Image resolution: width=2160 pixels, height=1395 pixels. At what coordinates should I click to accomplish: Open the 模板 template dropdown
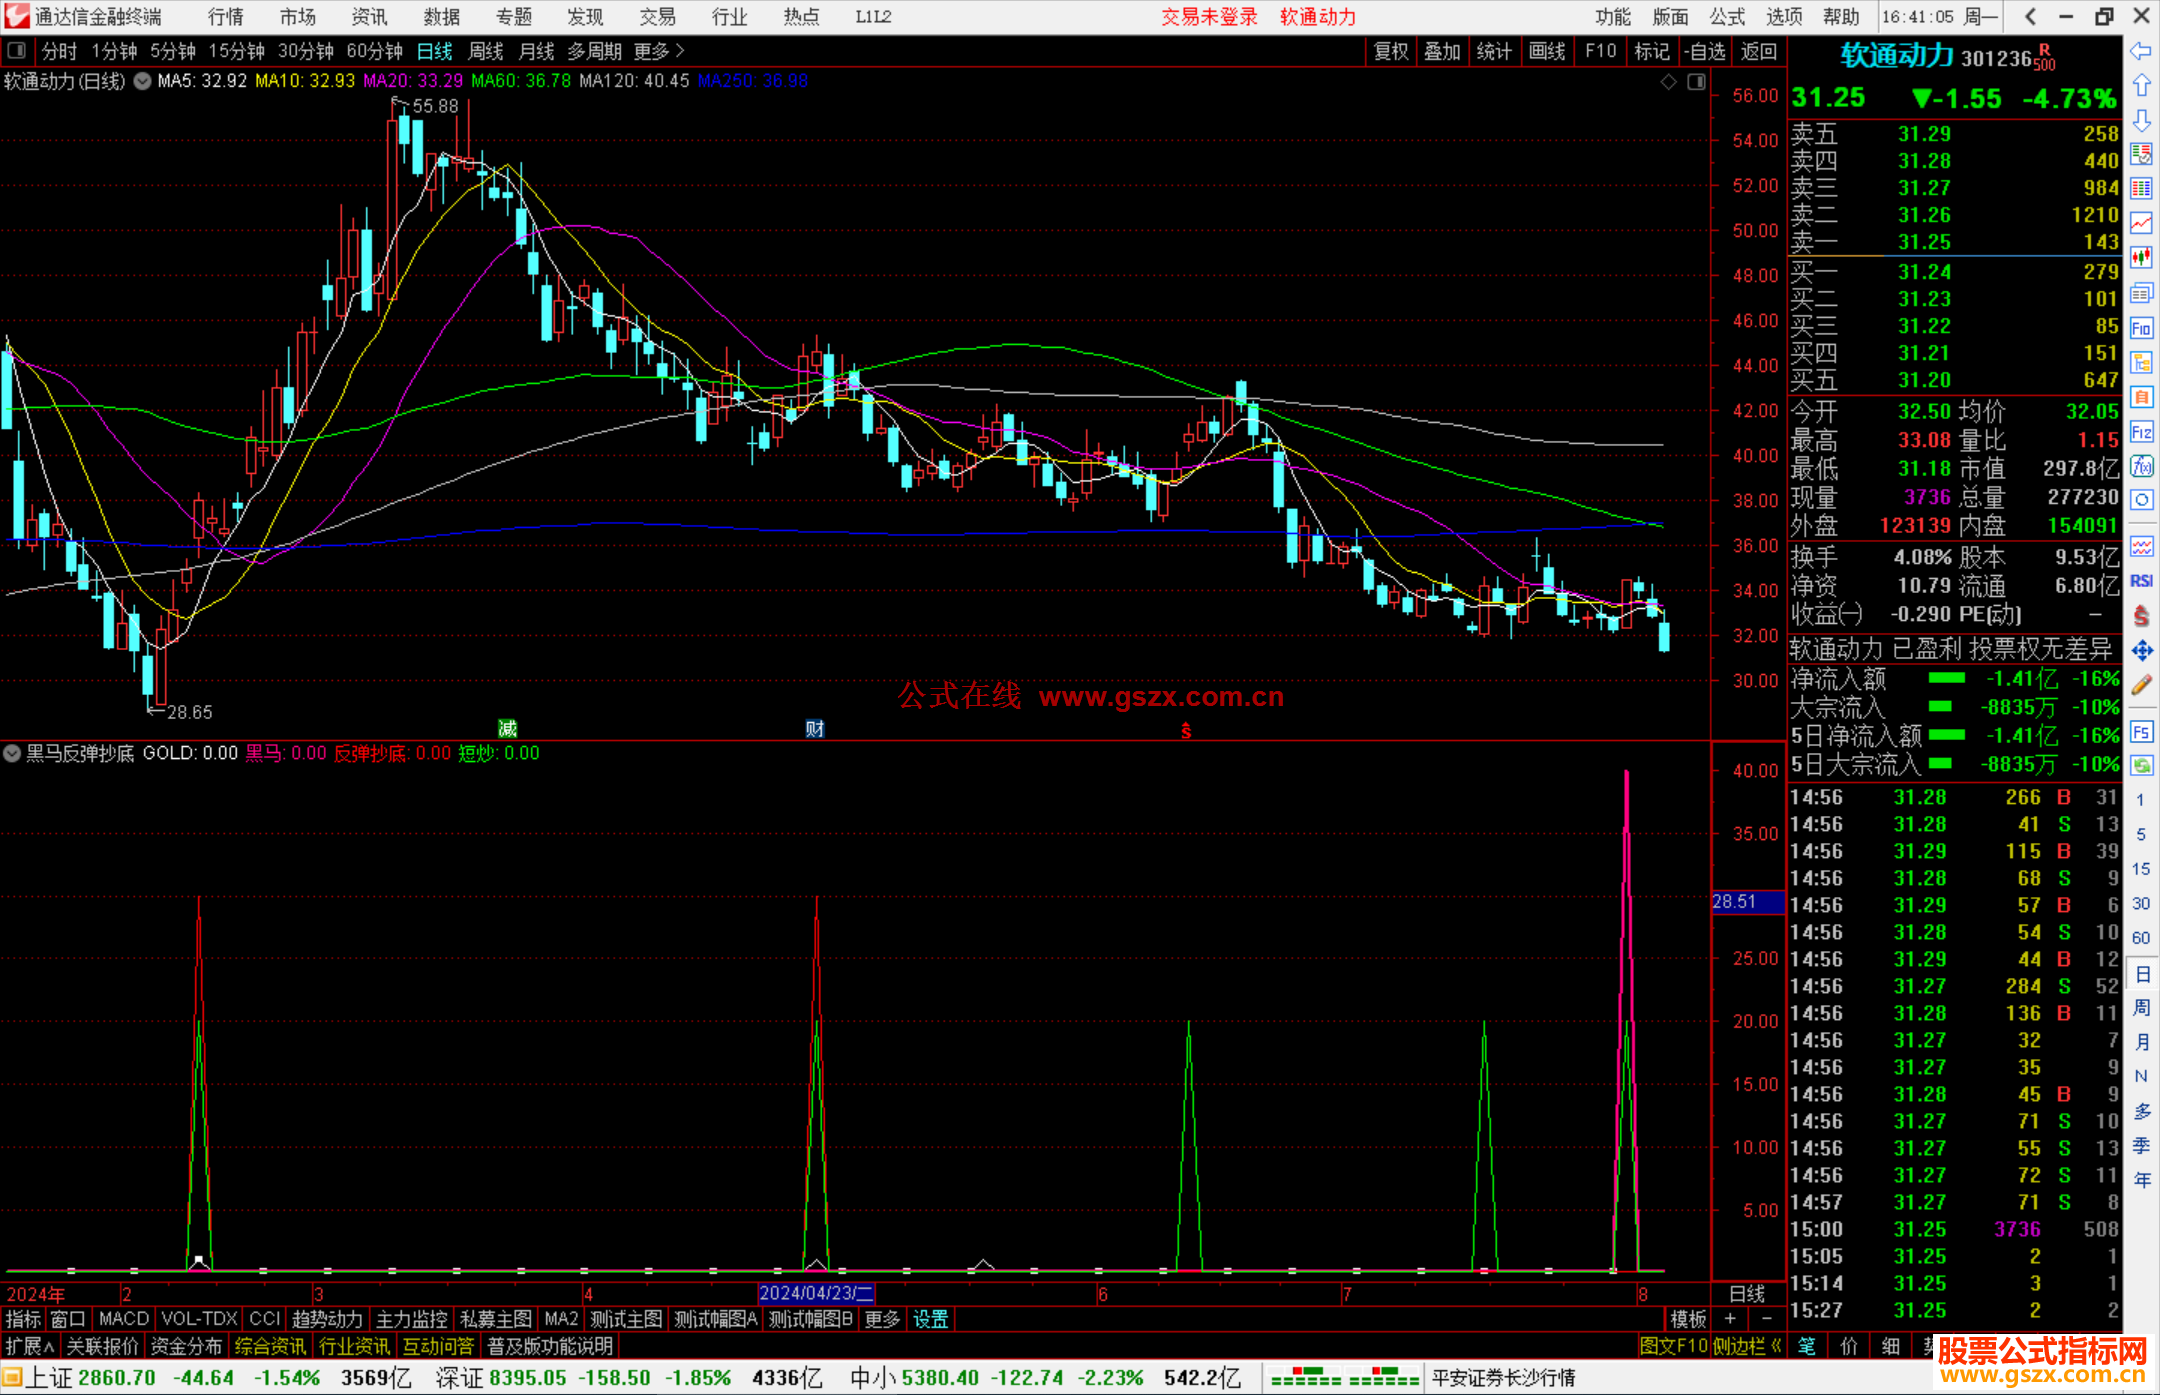click(x=1688, y=1319)
